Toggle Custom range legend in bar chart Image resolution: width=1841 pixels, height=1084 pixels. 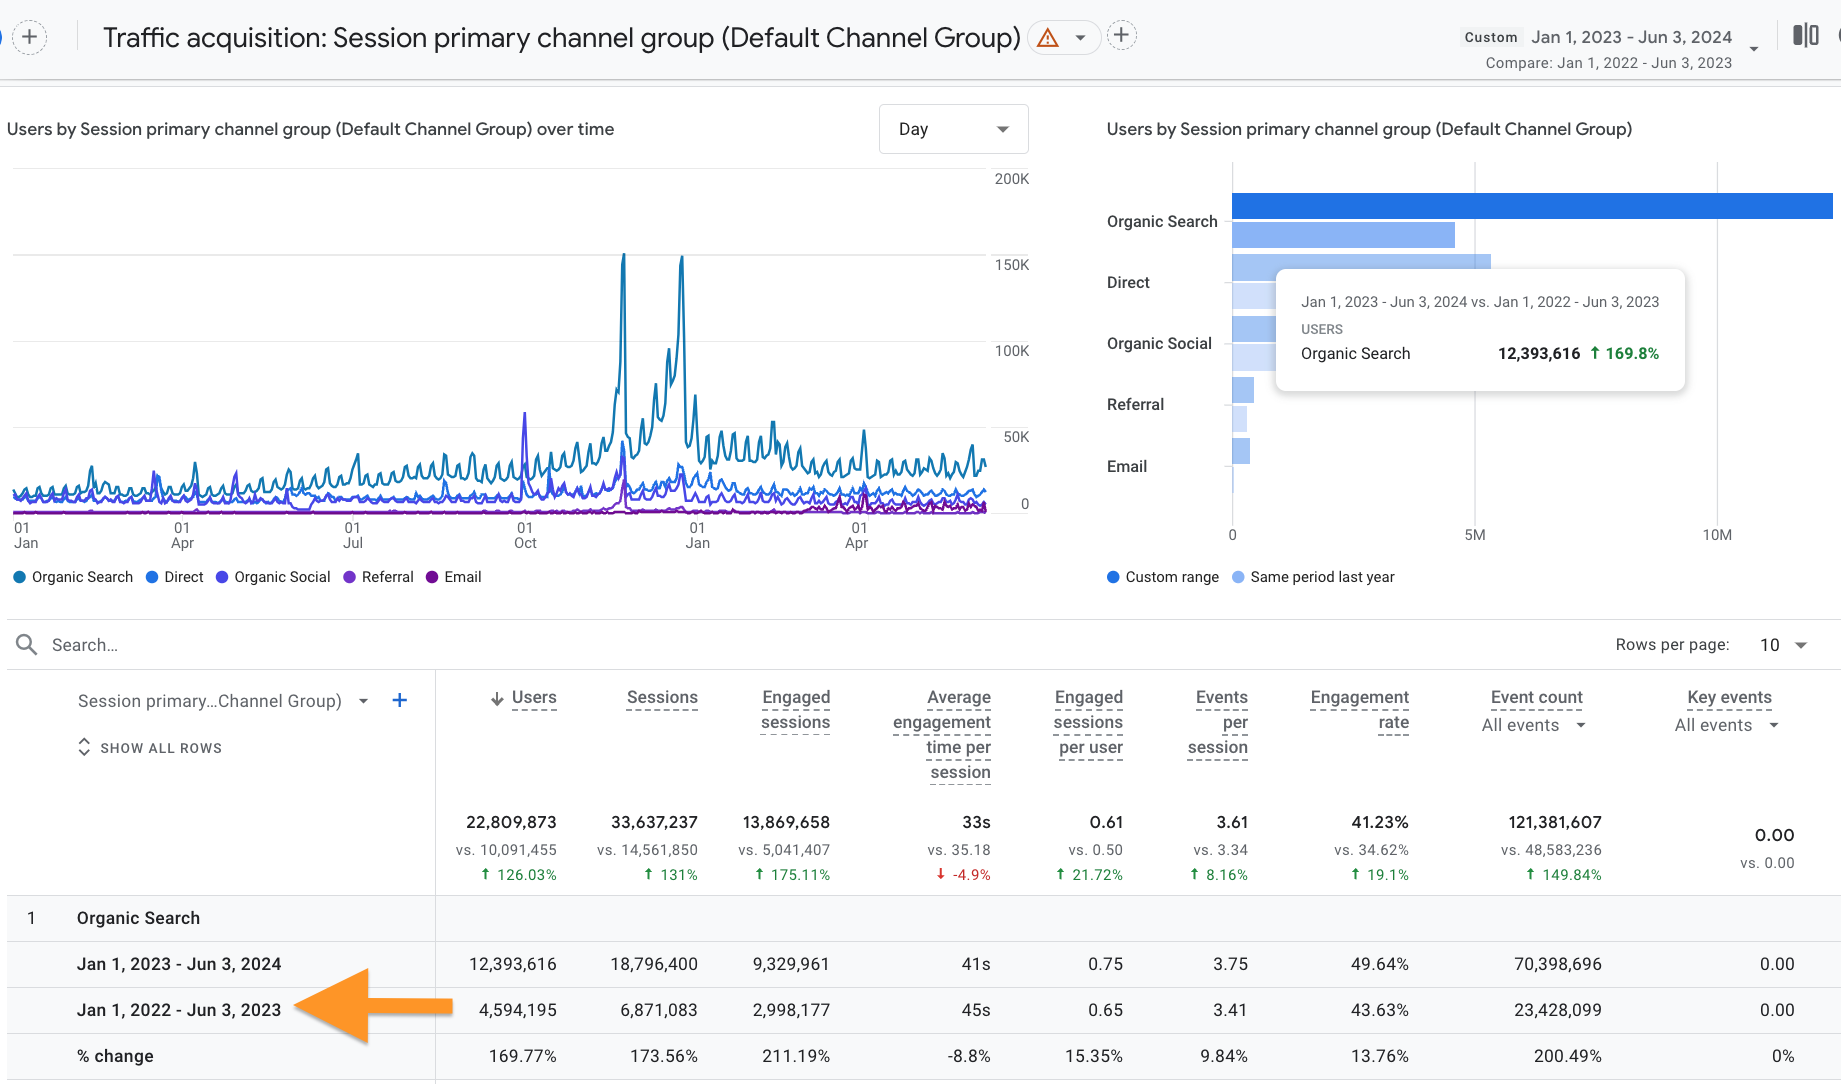tap(1163, 577)
